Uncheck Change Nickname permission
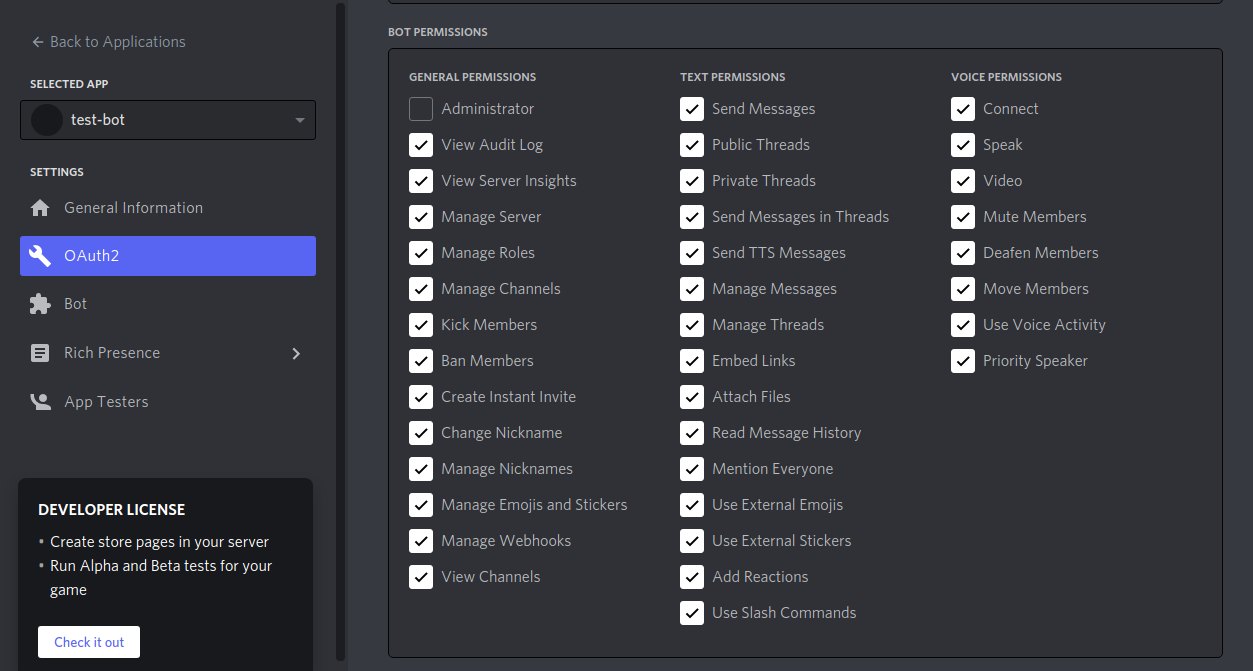1253x671 pixels. click(x=421, y=433)
